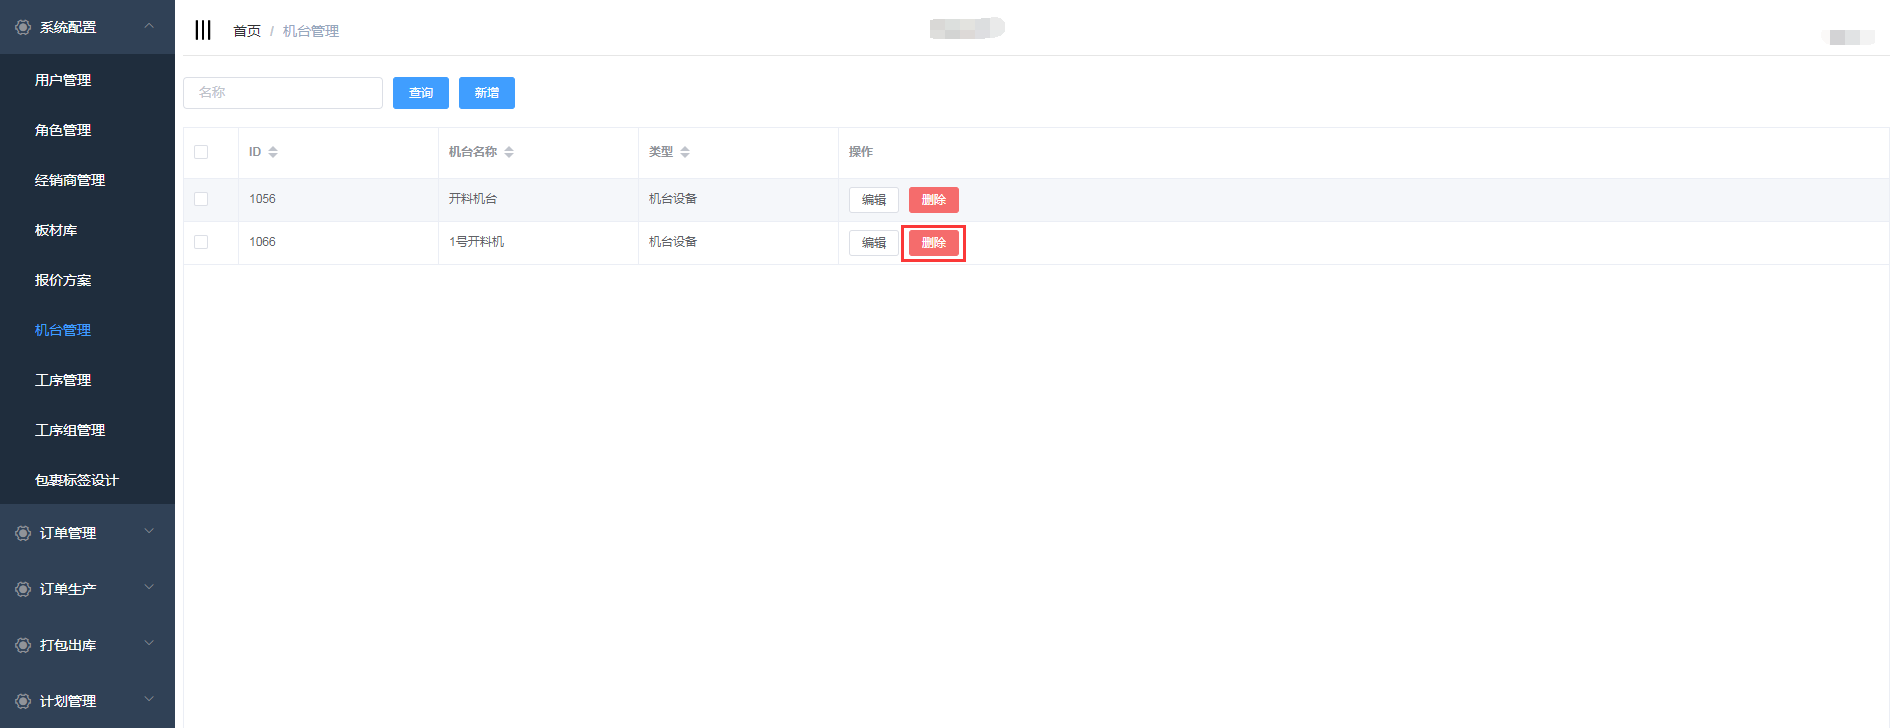
Task: Expand the 打包出库 submenu chevron
Action: pyautogui.click(x=149, y=644)
